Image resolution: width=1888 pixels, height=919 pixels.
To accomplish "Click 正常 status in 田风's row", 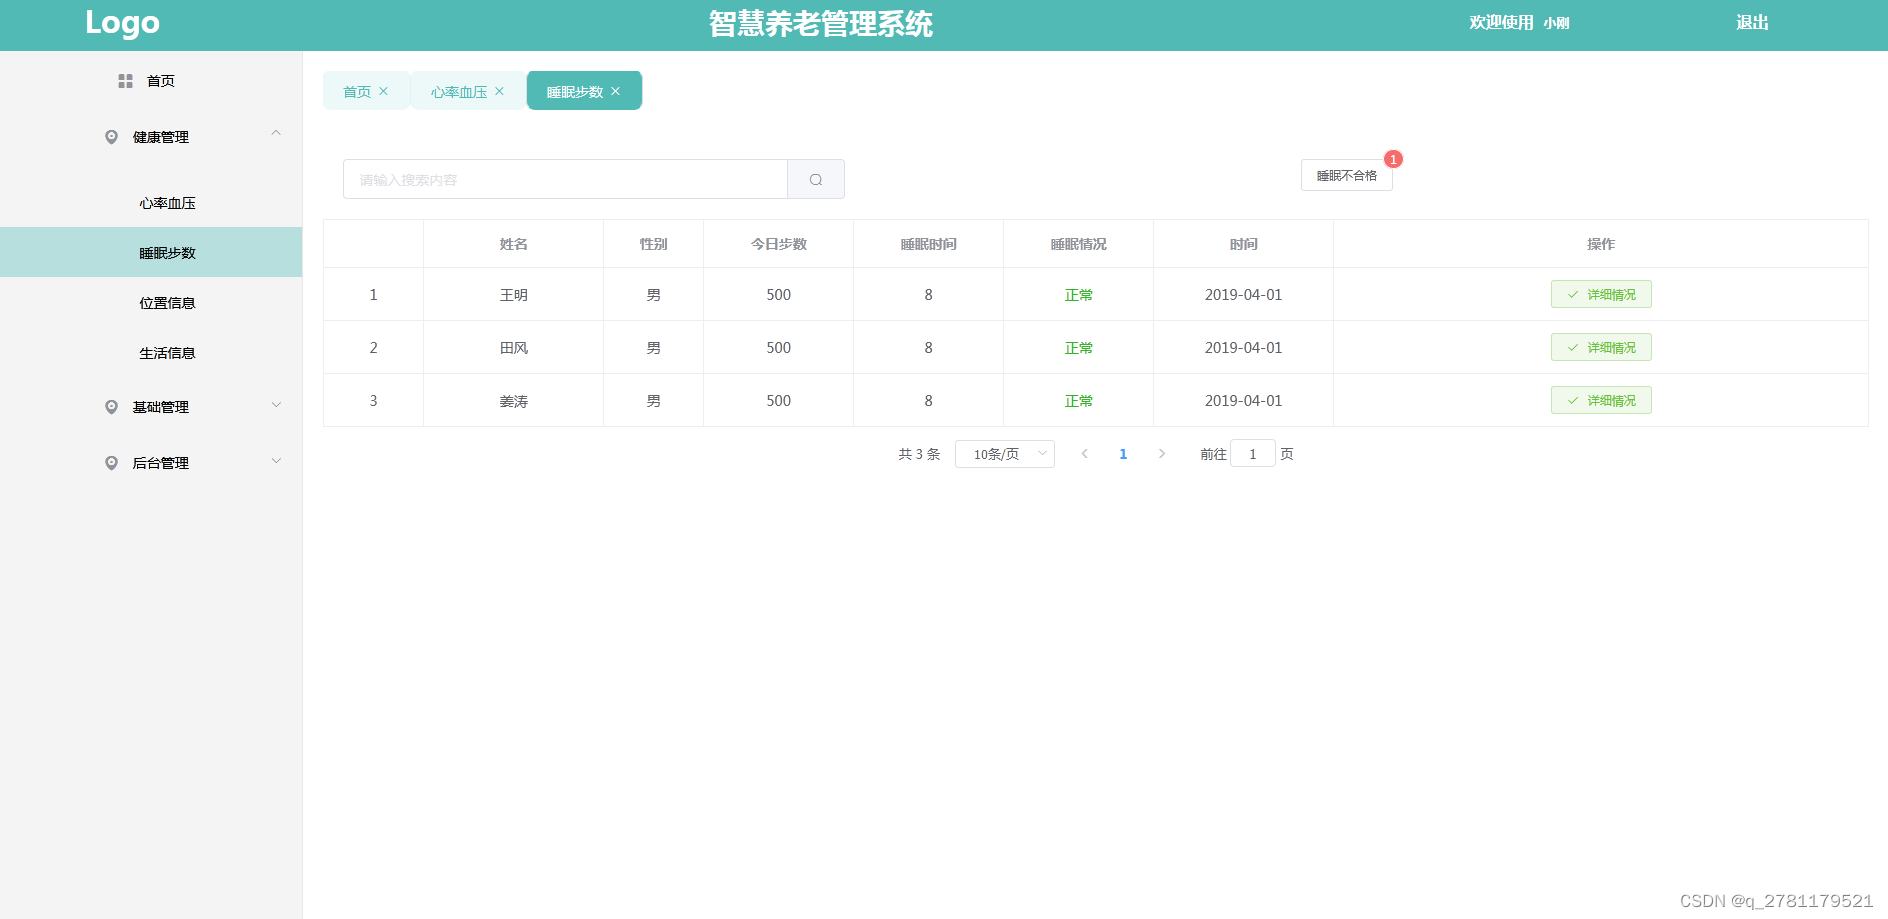I will pyautogui.click(x=1079, y=348).
